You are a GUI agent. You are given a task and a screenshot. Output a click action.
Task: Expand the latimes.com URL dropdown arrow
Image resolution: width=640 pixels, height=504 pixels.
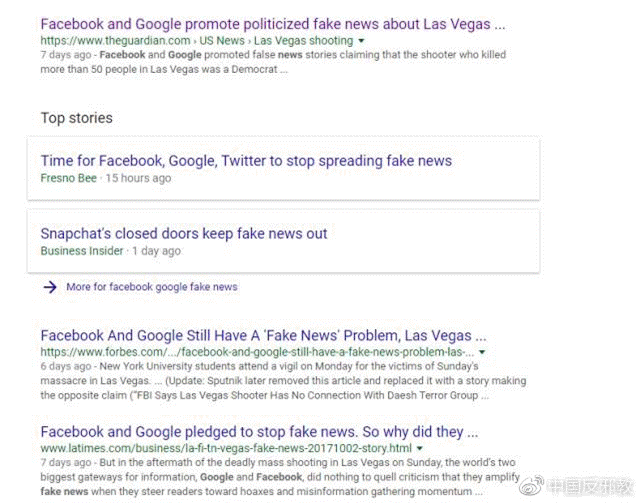[x=419, y=448]
